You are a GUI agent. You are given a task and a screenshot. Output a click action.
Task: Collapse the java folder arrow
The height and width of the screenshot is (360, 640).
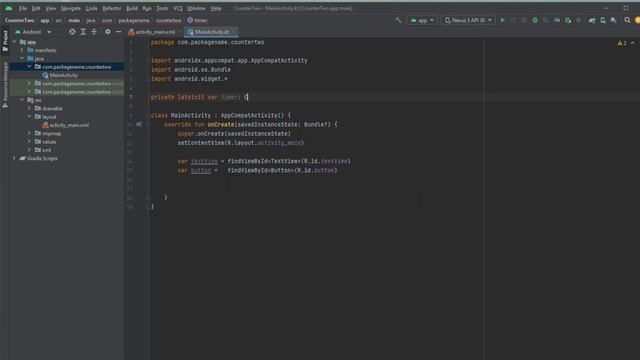click(x=22, y=58)
